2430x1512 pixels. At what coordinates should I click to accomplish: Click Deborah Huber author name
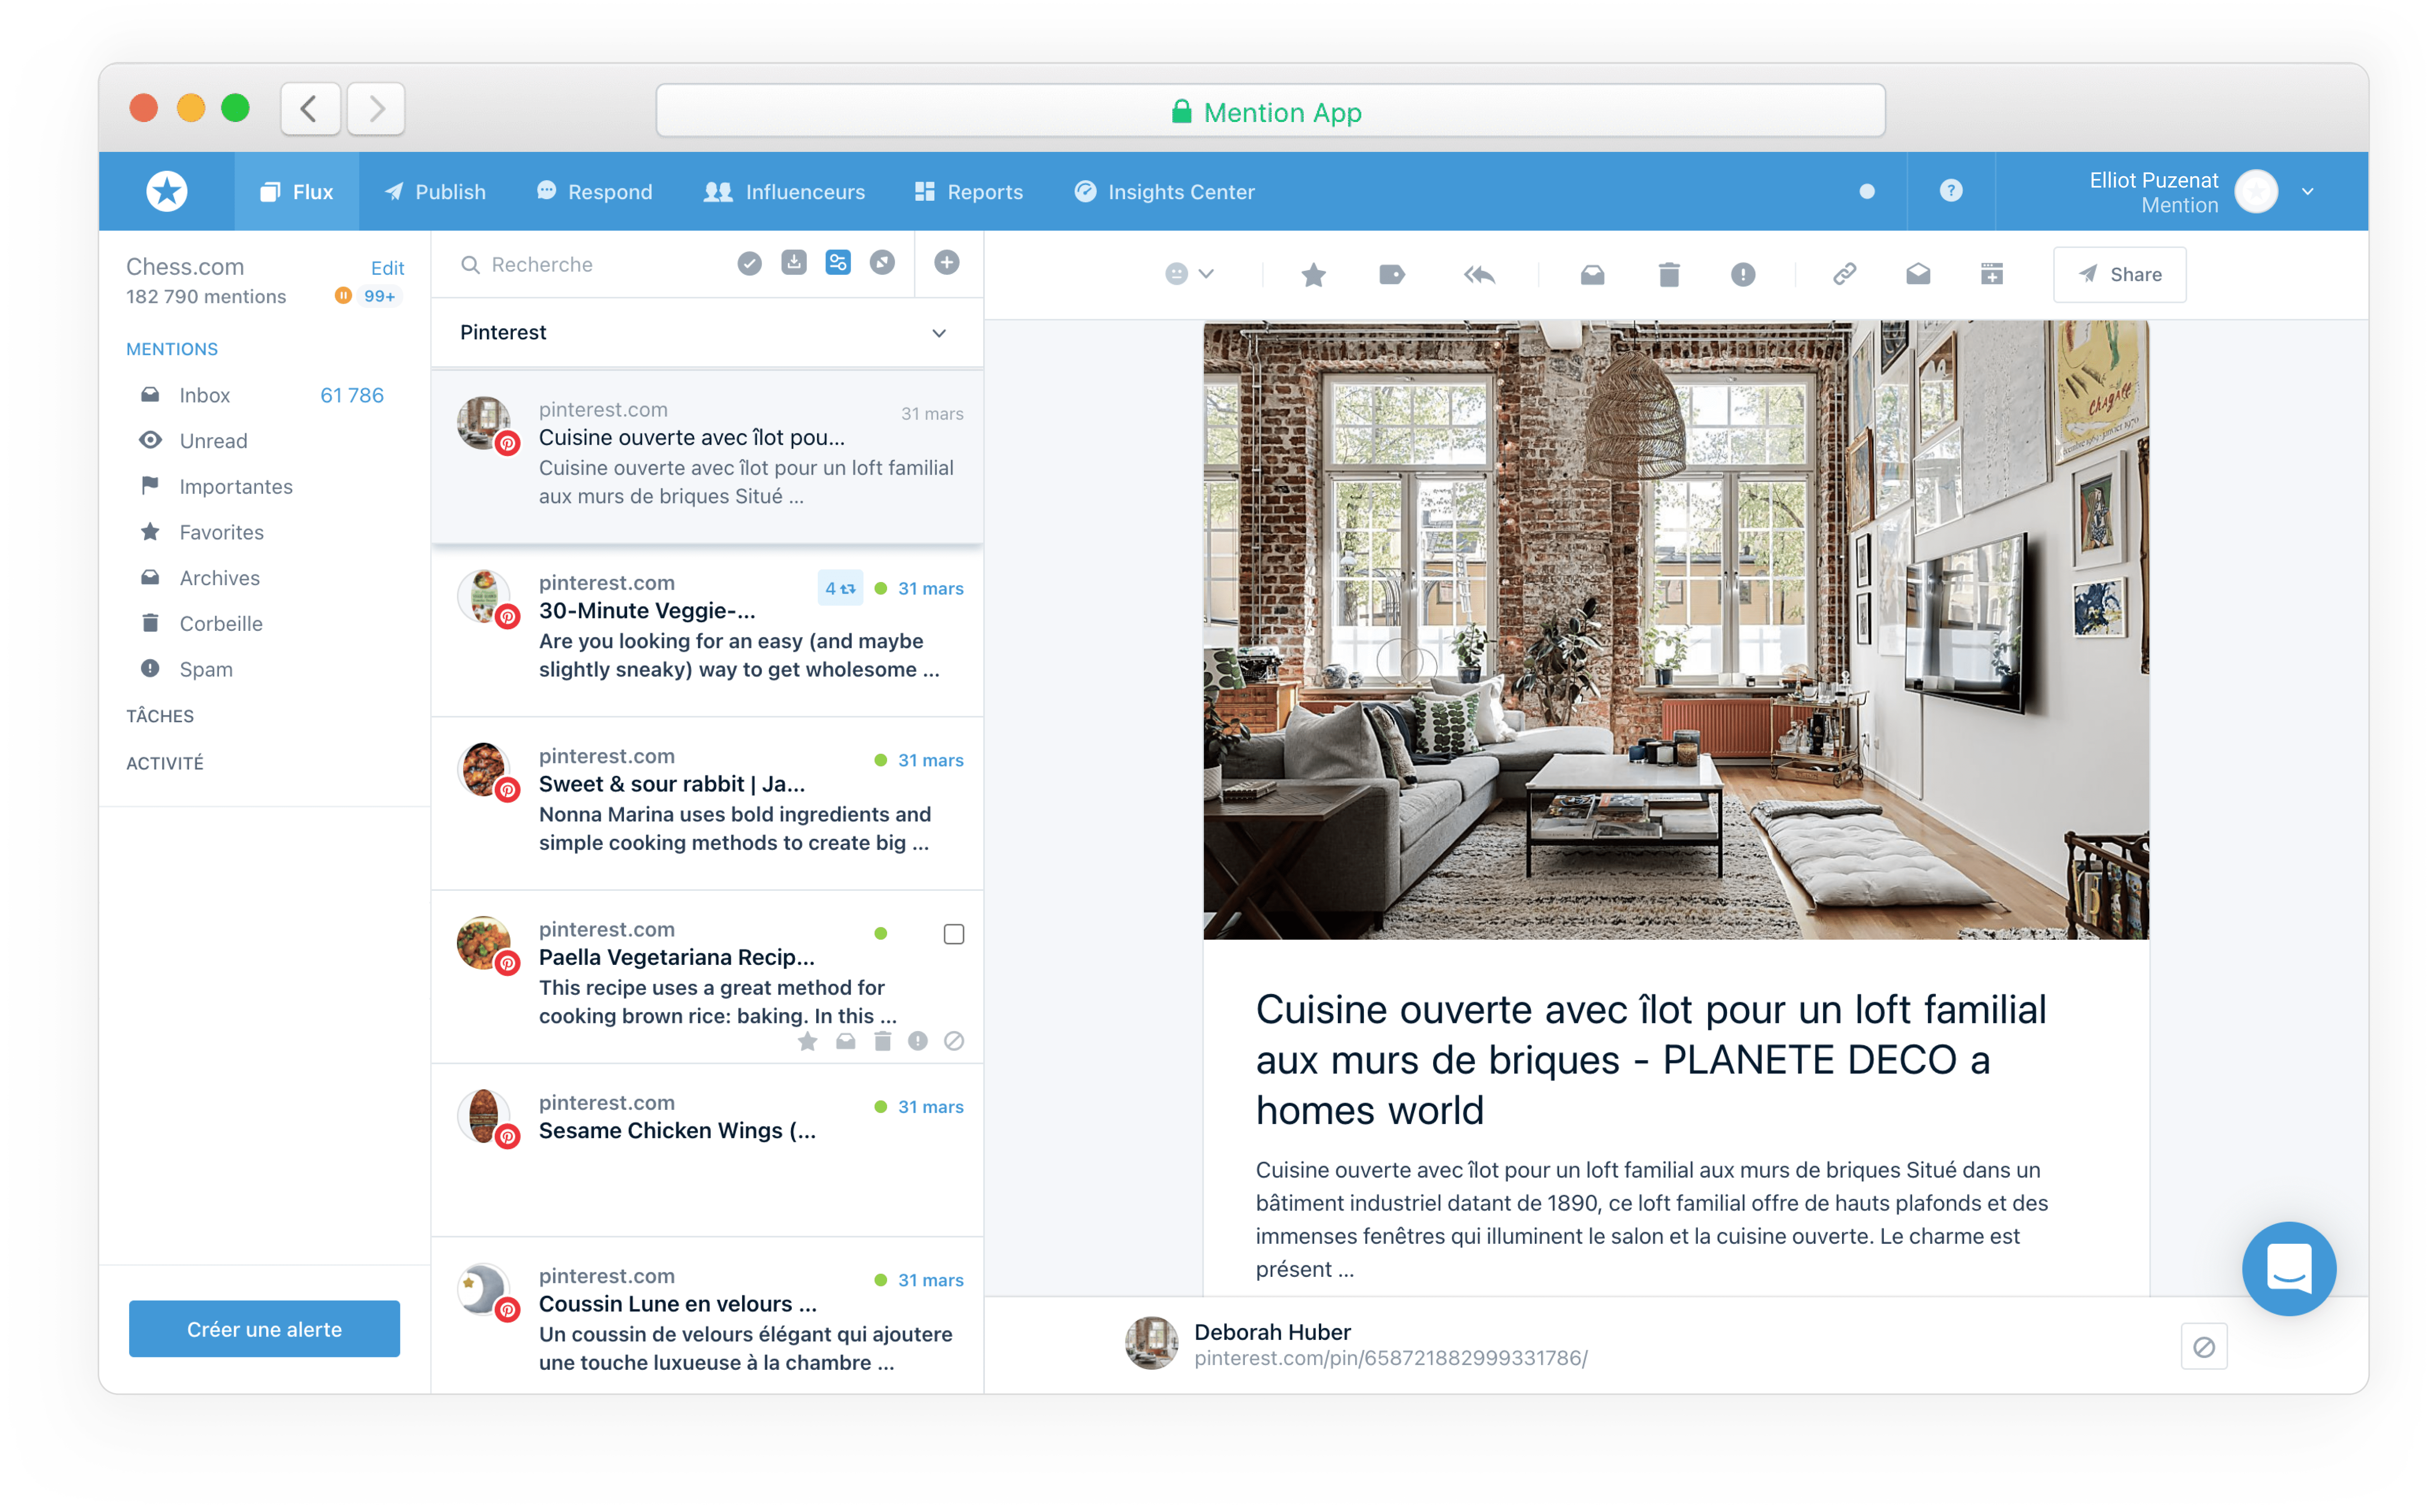[1272, 1331]
